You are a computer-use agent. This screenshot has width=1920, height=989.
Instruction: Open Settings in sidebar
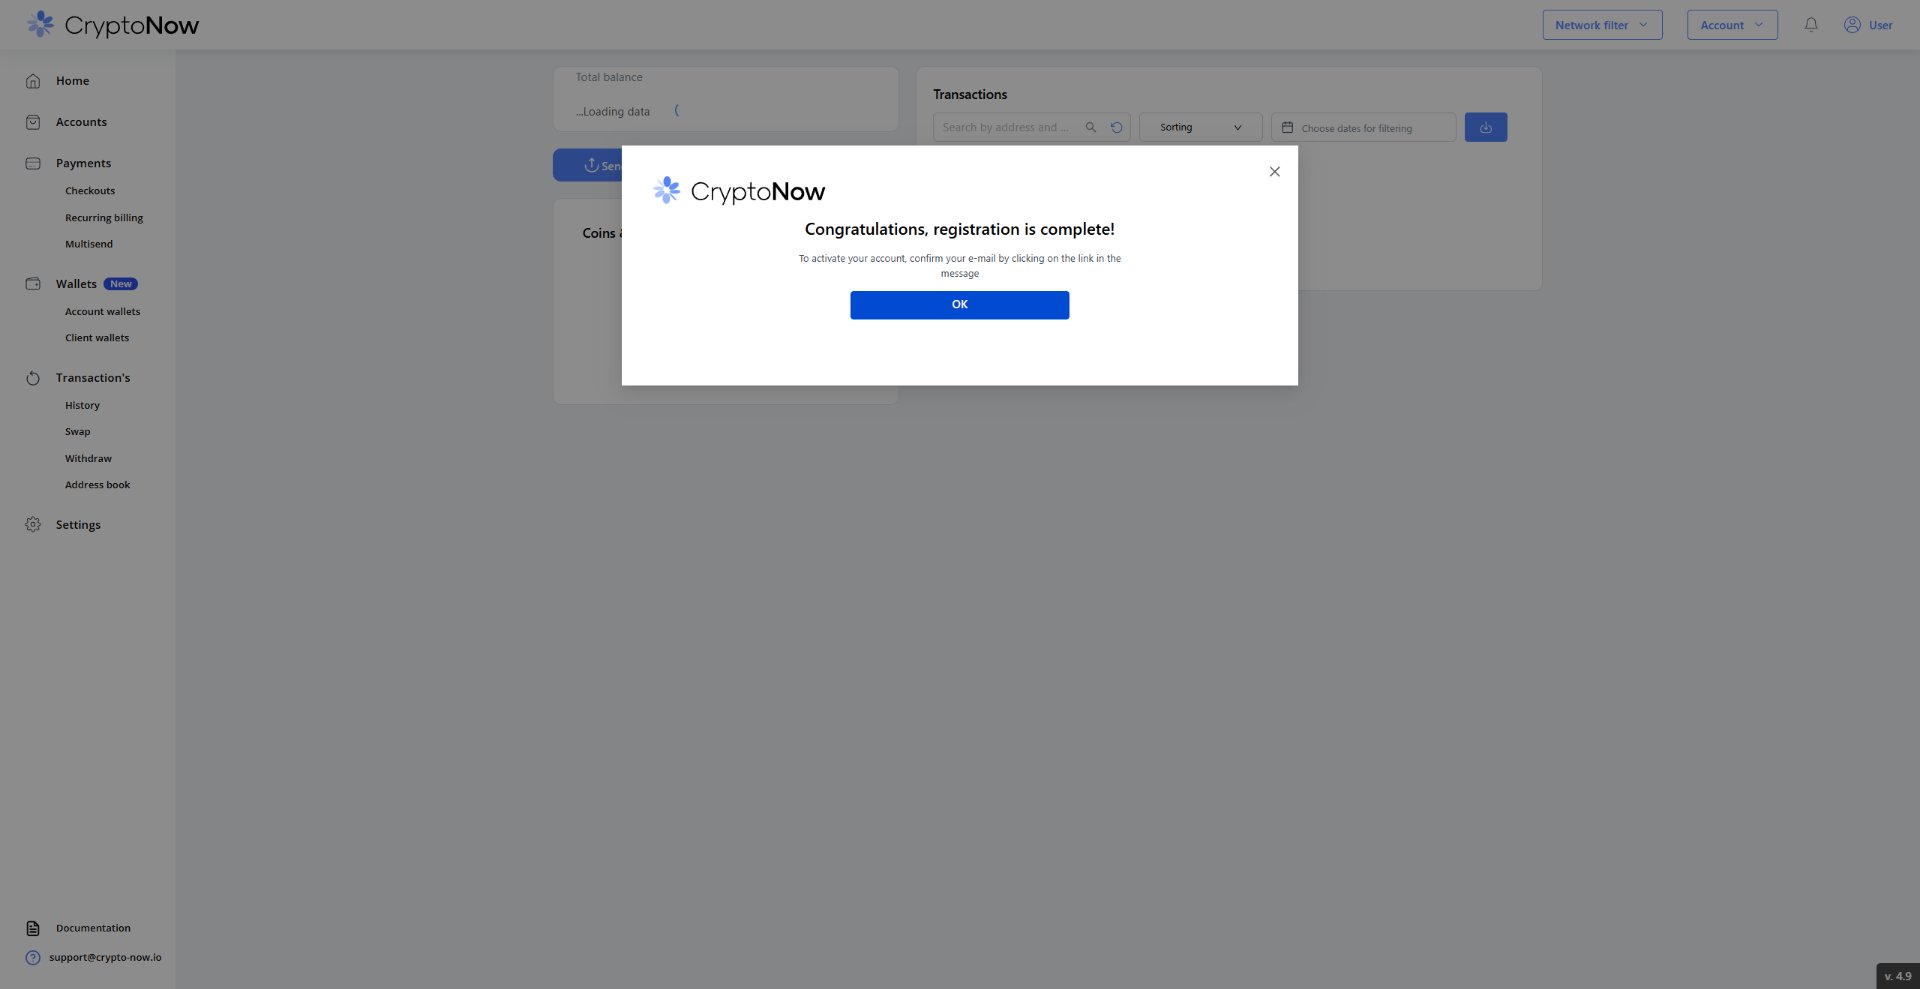(x=78, y=525)
